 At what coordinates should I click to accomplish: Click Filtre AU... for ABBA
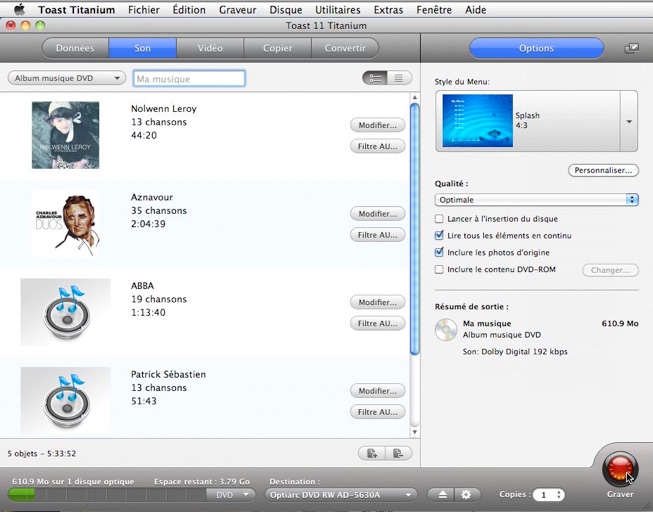(x=377, y=323)
